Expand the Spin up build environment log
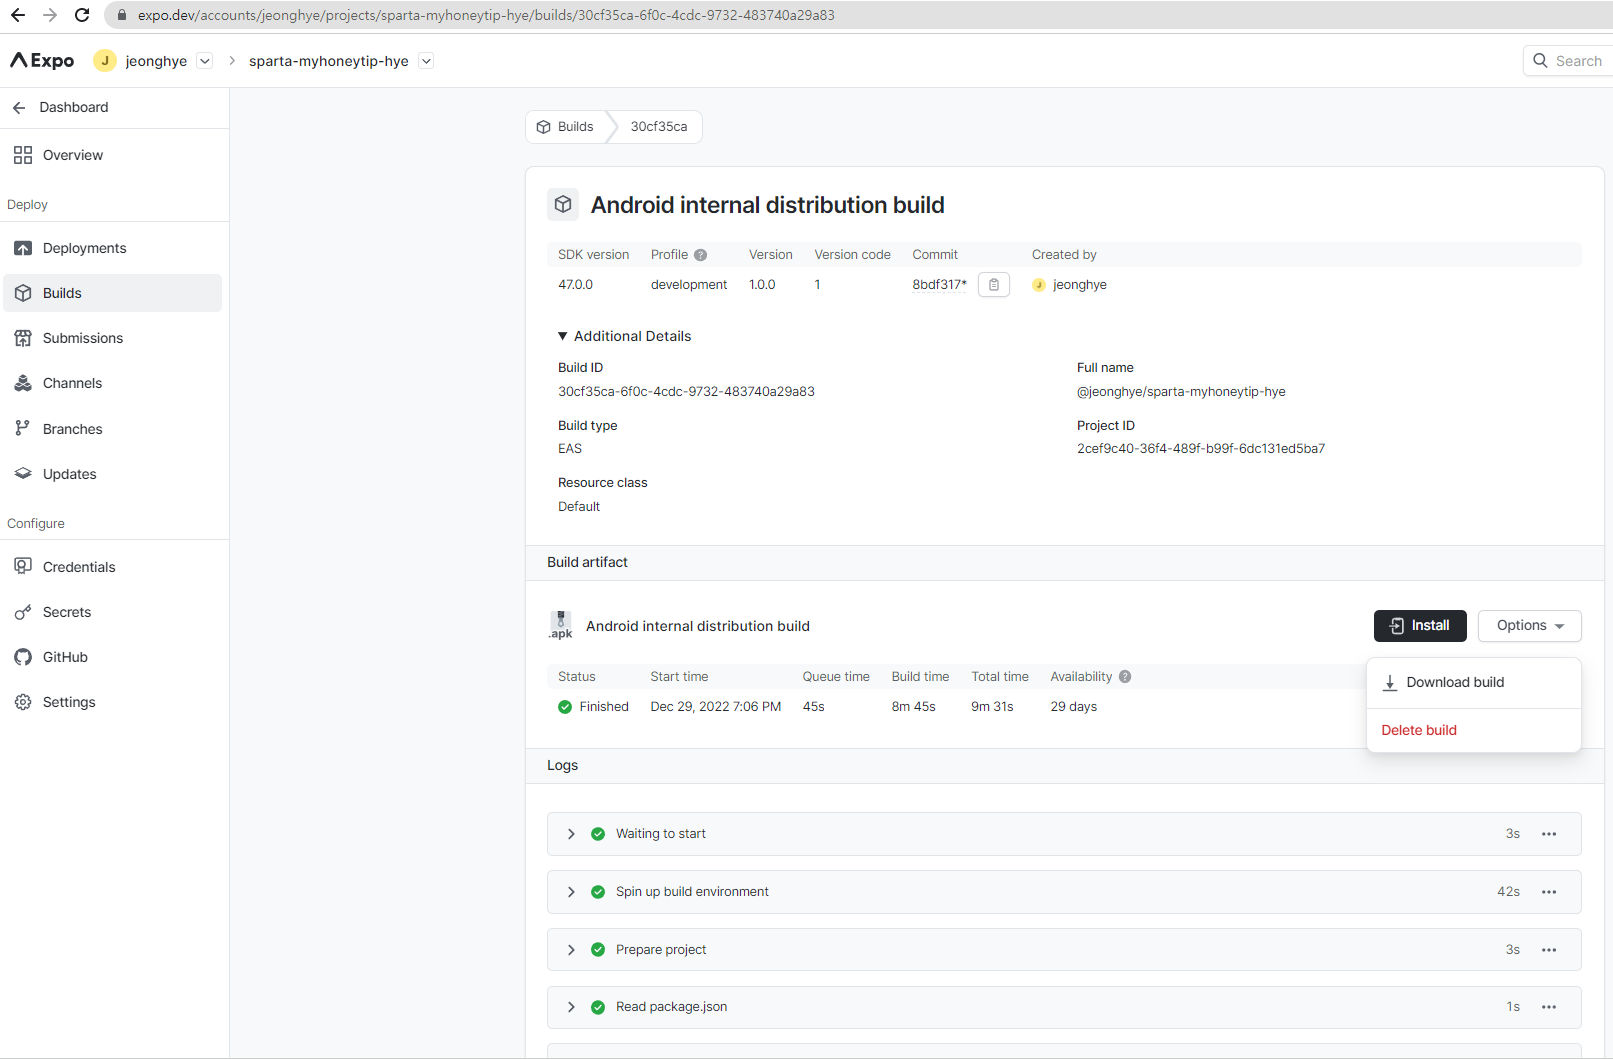The image size is (1613, 1059). point(571,892)
